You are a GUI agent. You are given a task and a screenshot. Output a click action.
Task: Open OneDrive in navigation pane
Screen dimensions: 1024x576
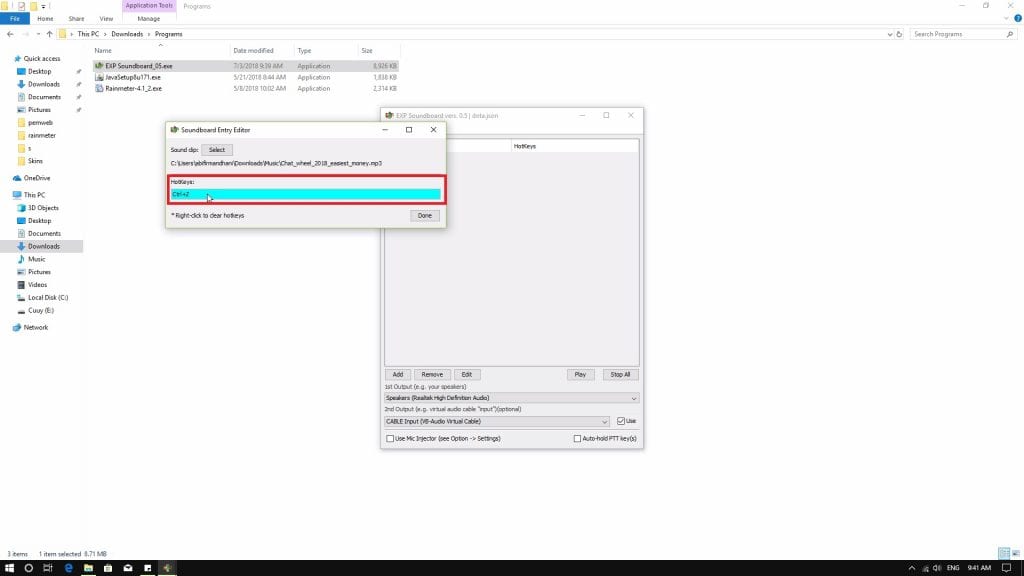click(37, 178)
